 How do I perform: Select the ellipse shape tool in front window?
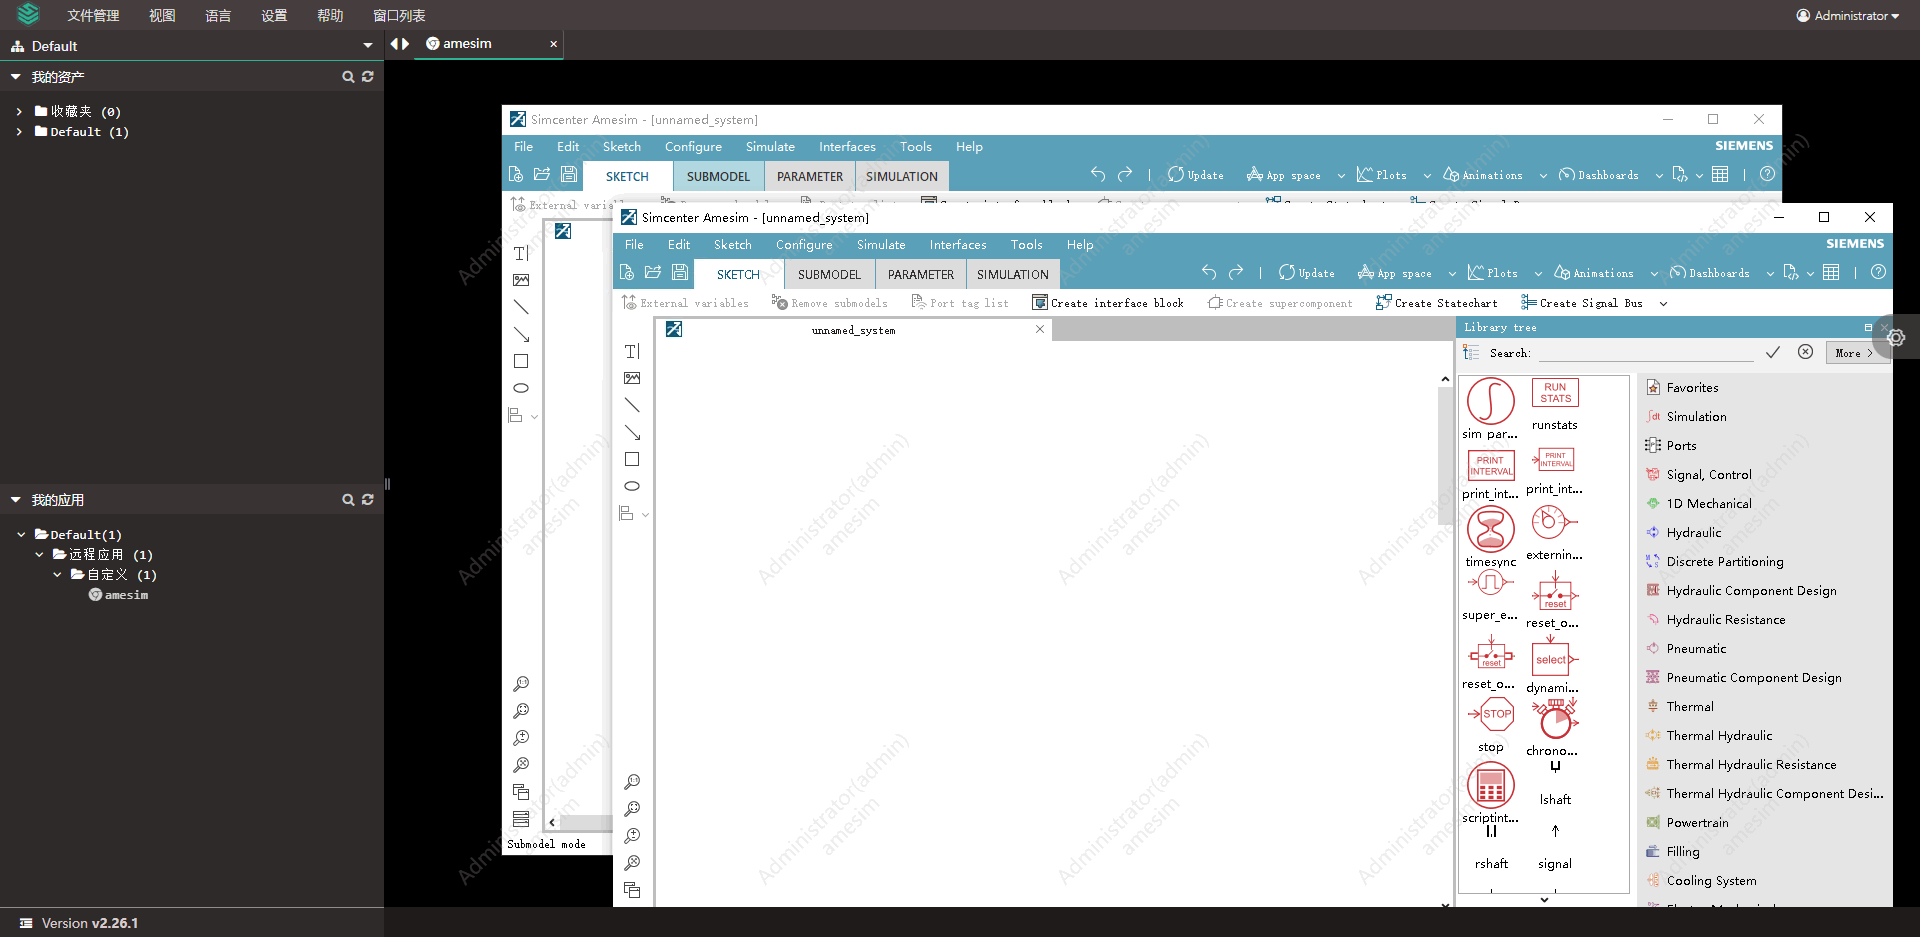point(632,486)
